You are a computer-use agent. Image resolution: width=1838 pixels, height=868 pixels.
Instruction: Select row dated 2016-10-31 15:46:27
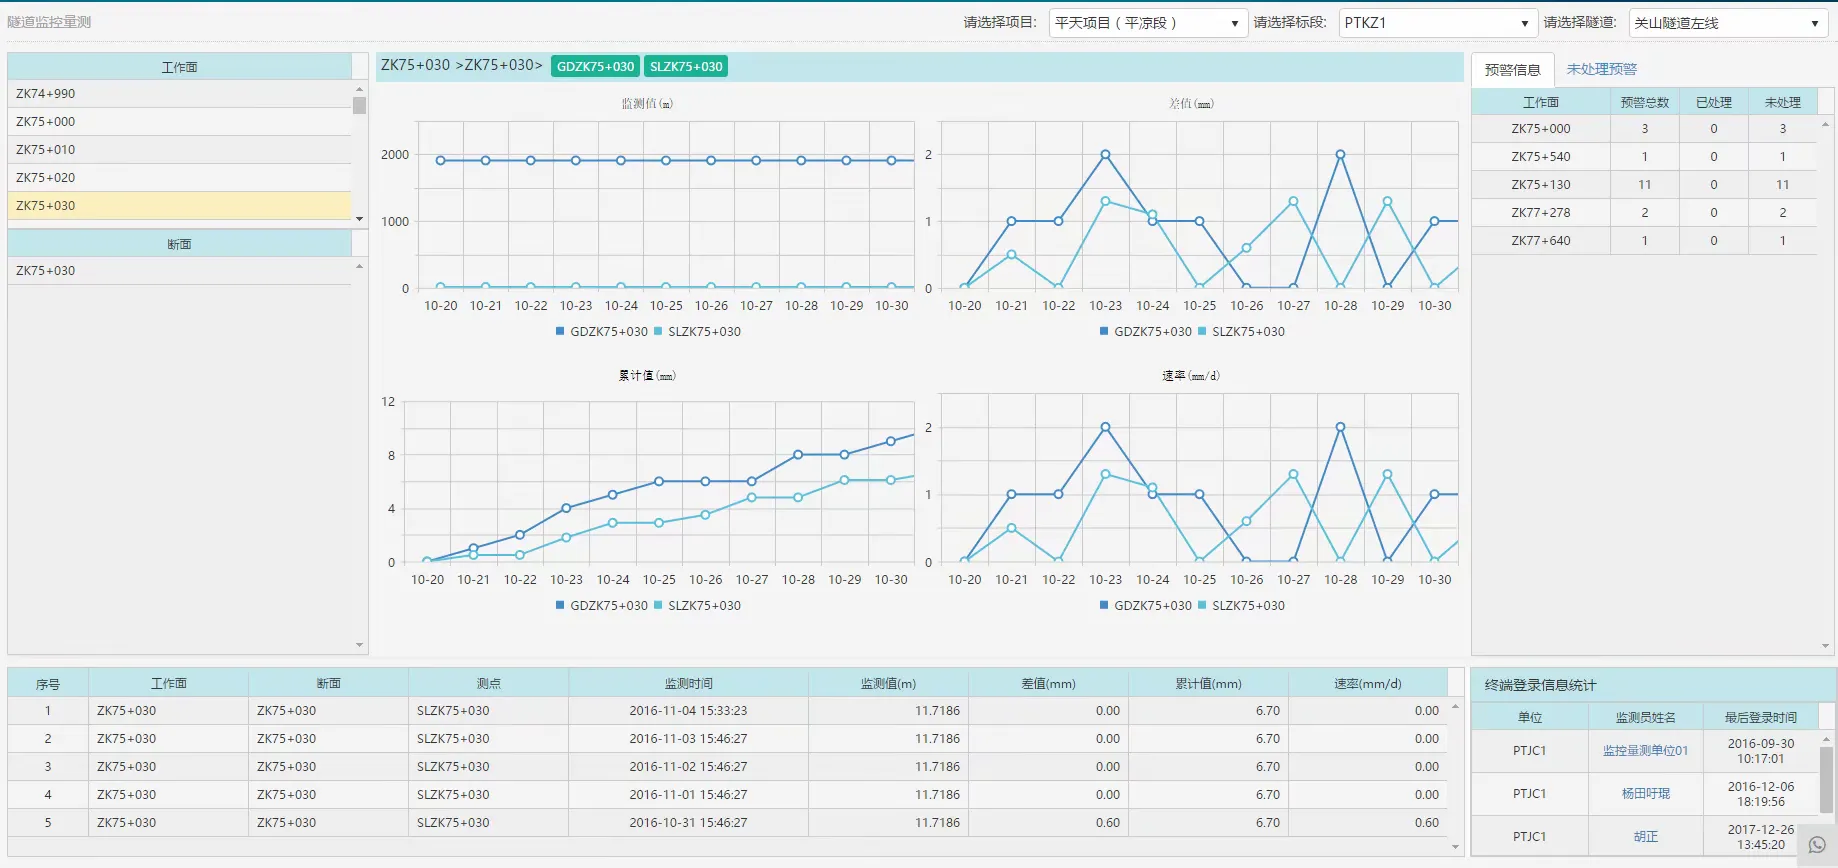tap(728, 823)
